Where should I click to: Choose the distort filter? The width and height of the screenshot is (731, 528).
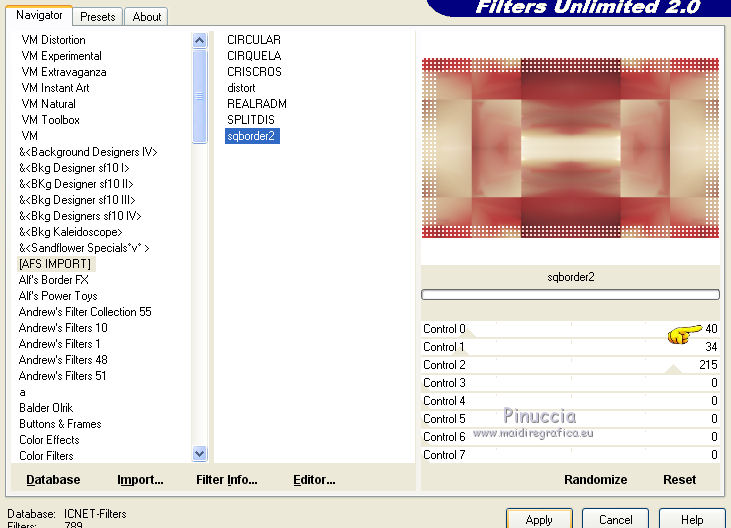pyautogui.click(x=241, y=88)
